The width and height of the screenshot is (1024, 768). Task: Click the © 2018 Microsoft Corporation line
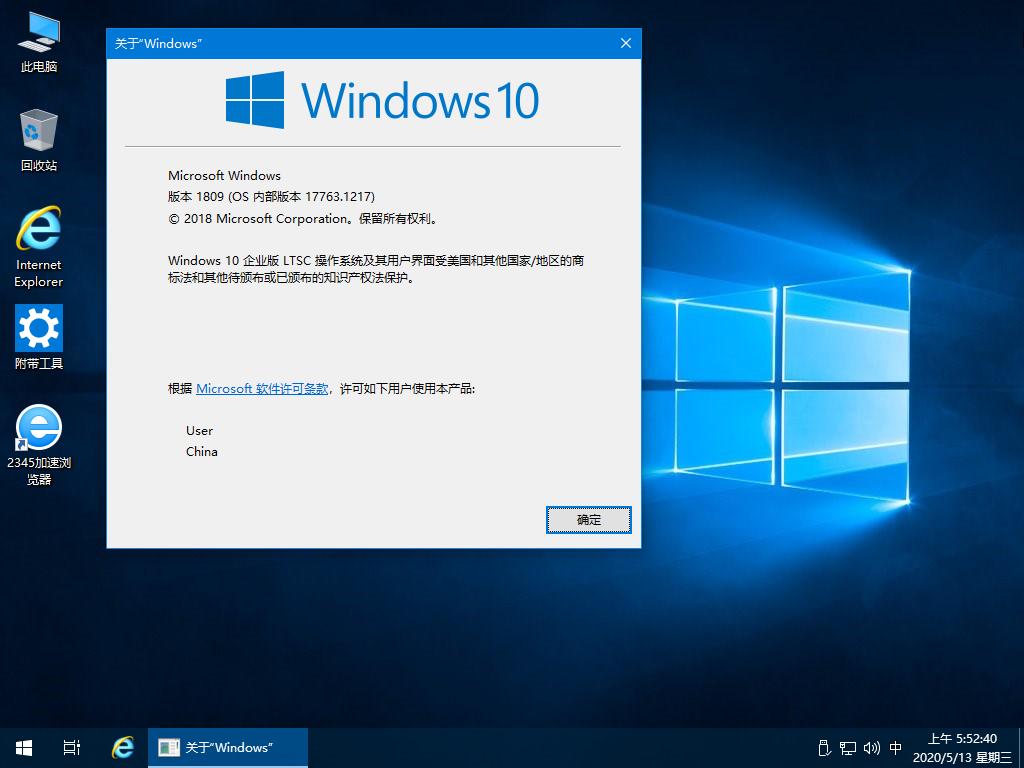pyautogui.click(x=302, y=219)
